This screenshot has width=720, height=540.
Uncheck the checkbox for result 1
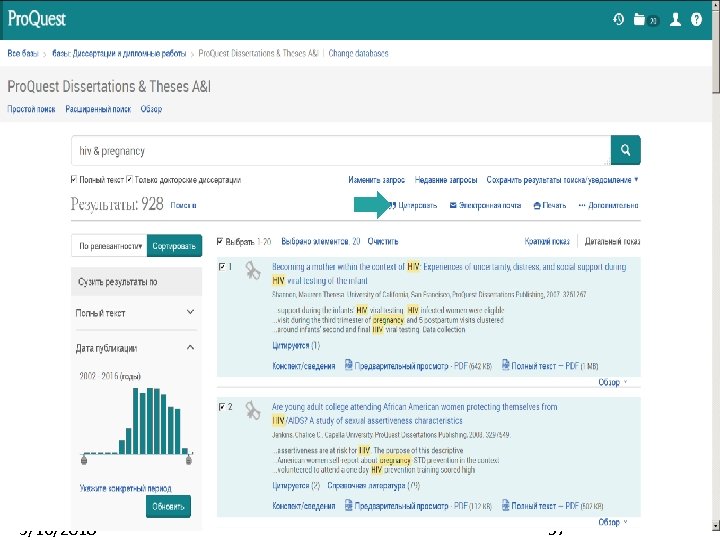(x=222, y=267)
